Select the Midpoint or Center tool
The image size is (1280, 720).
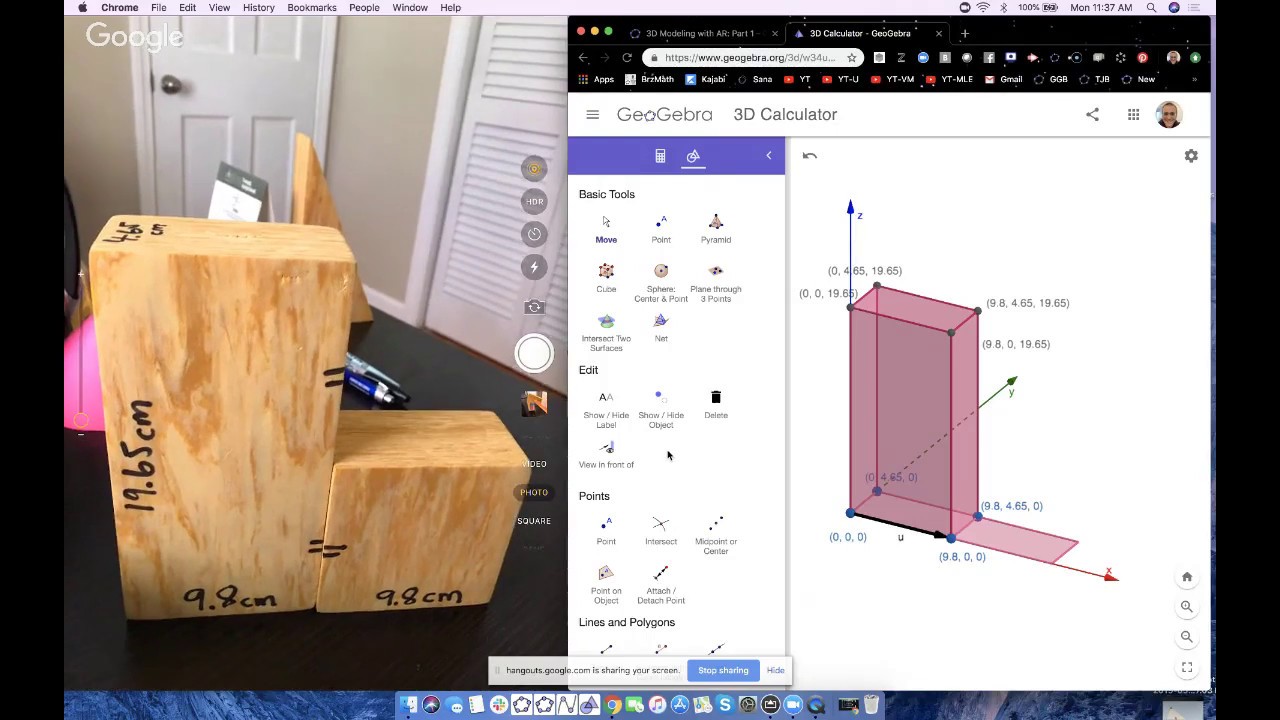716,535
